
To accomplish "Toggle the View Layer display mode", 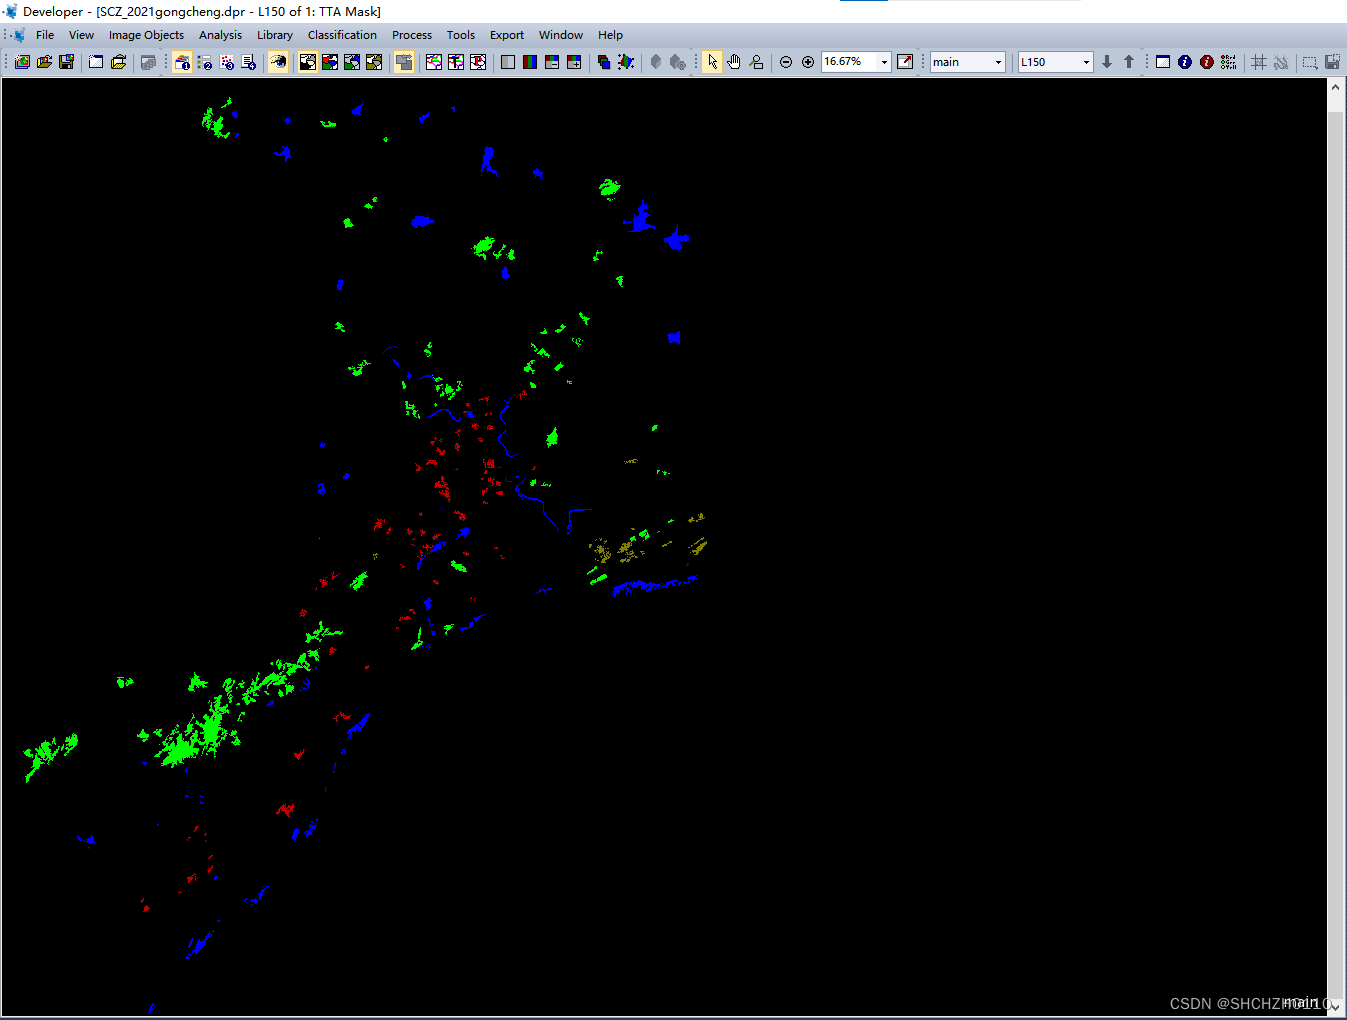I will [308, 62].
